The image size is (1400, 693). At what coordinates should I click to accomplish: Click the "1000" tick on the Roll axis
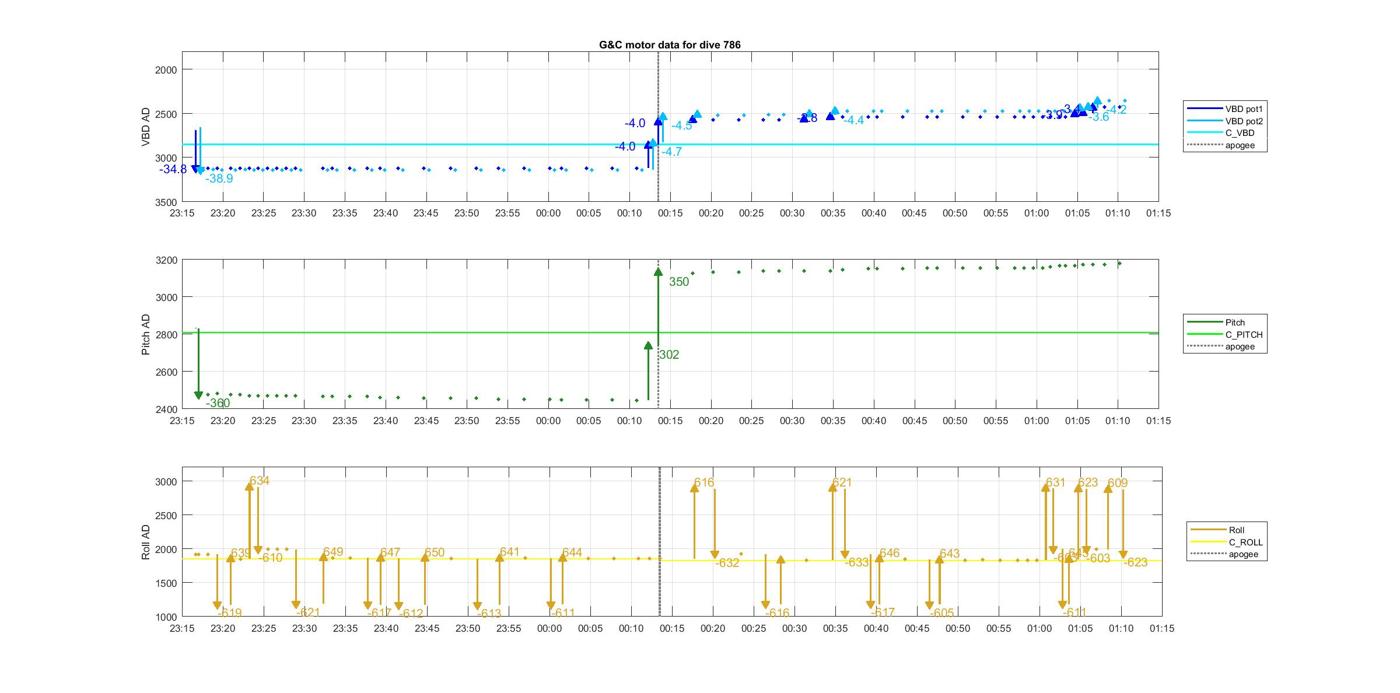point(165,617)
